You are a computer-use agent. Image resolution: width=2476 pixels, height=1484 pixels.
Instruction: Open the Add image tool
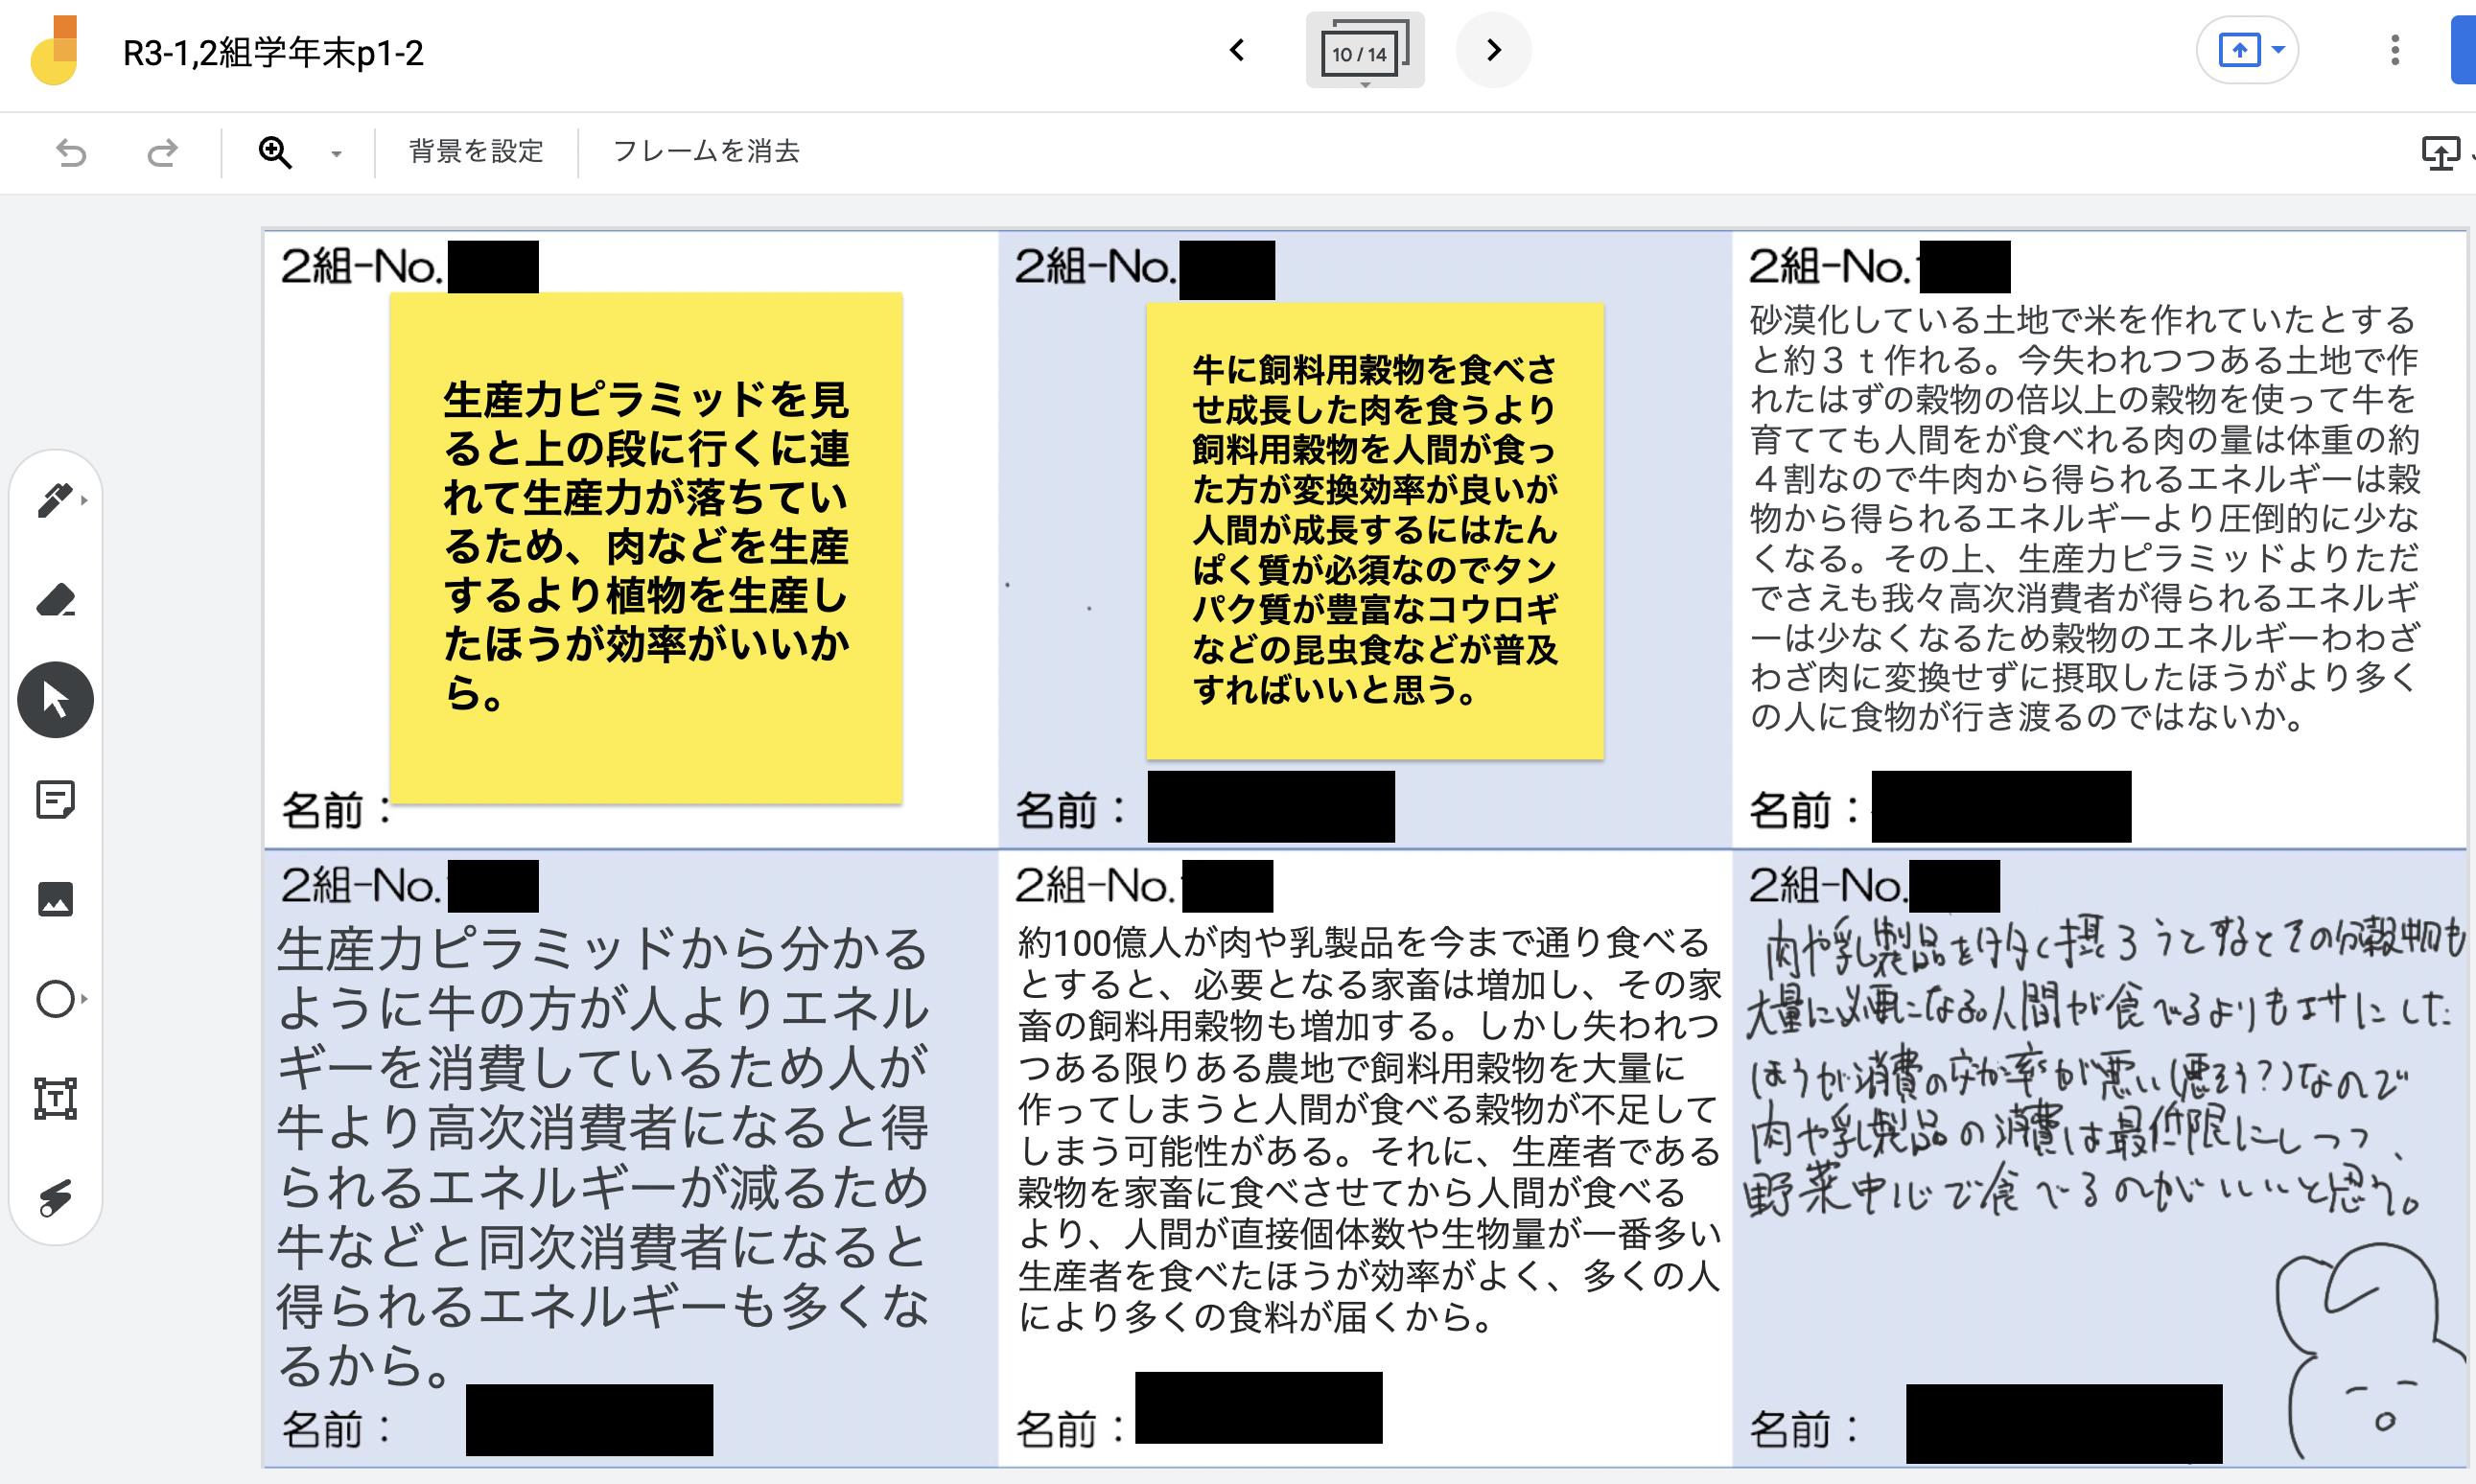[55, 899]
